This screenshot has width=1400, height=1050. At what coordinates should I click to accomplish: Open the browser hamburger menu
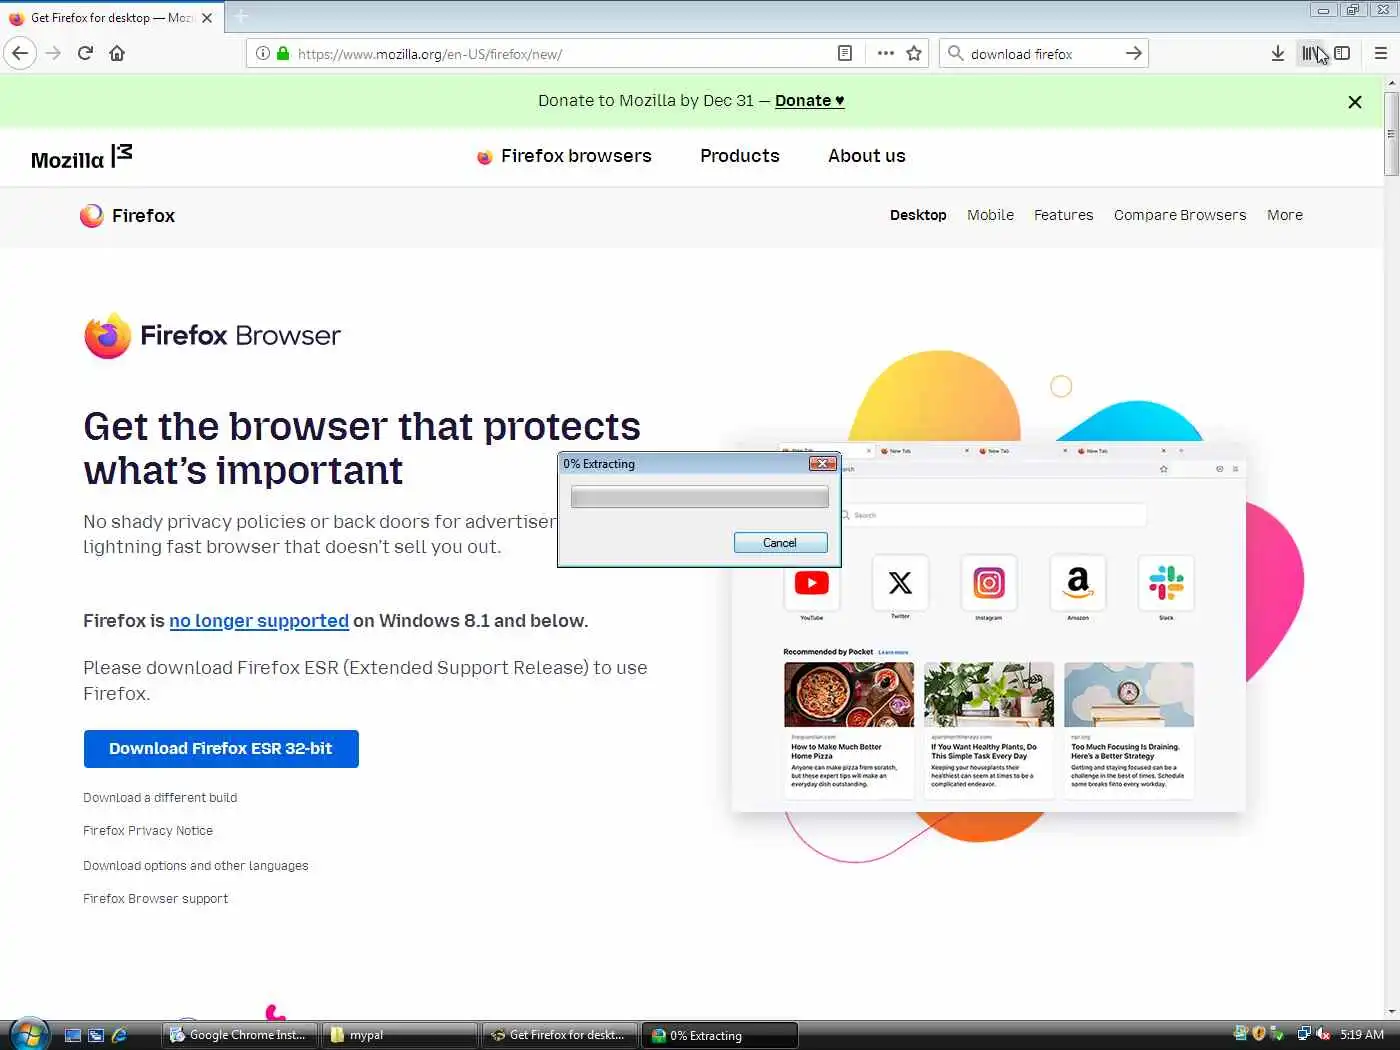(1380, 53)
